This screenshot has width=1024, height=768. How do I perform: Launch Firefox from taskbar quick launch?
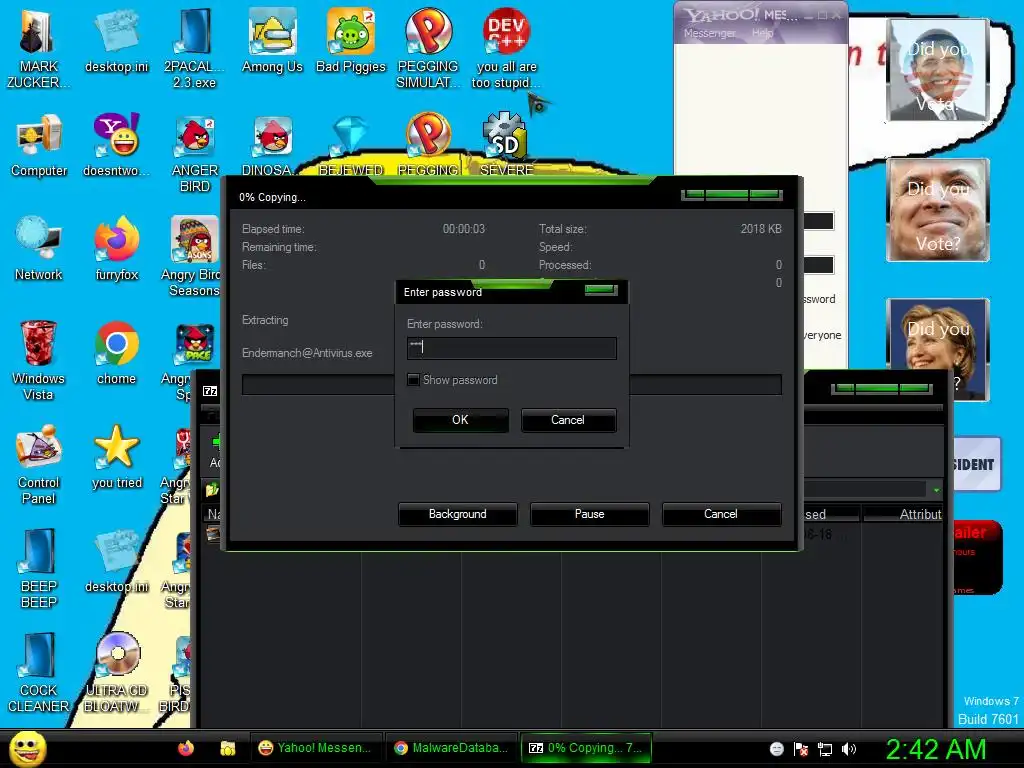tap(186, 748)
